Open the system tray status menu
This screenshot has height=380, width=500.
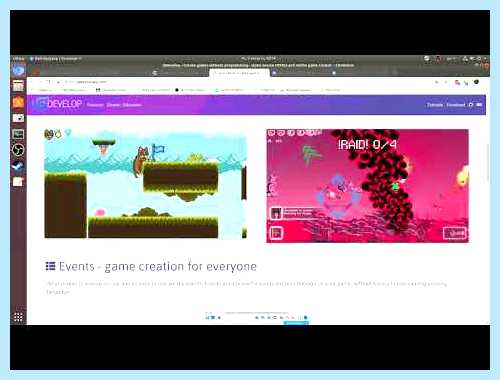[x=475, y=59]
